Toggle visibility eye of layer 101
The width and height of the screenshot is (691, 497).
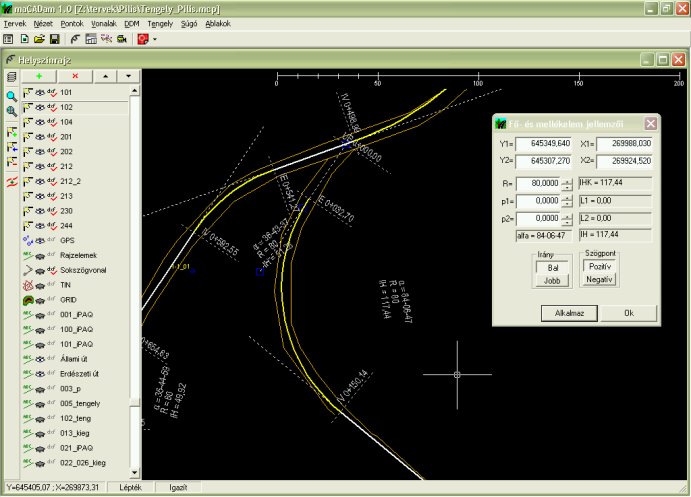40,93
